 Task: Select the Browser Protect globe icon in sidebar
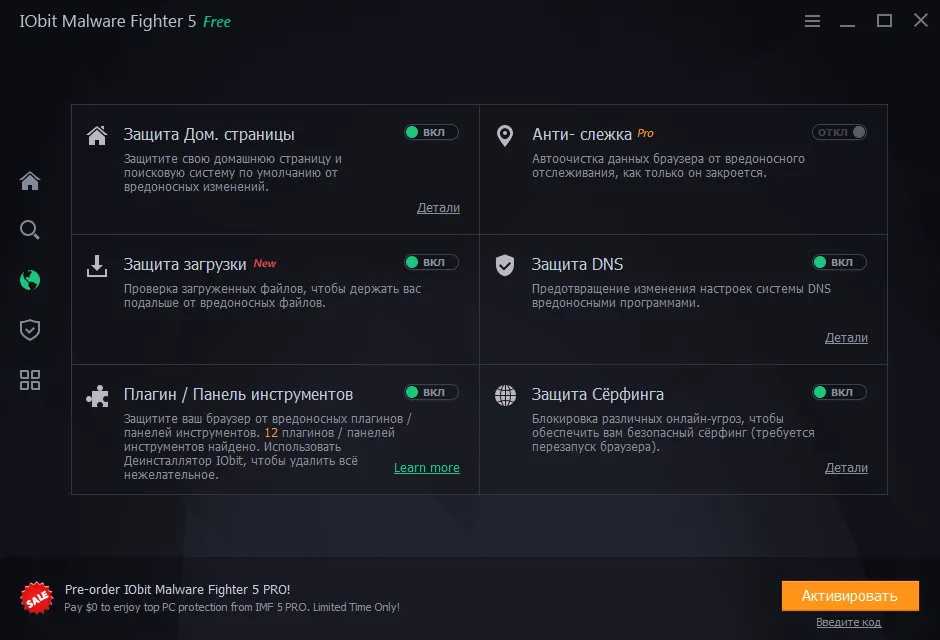30,280
